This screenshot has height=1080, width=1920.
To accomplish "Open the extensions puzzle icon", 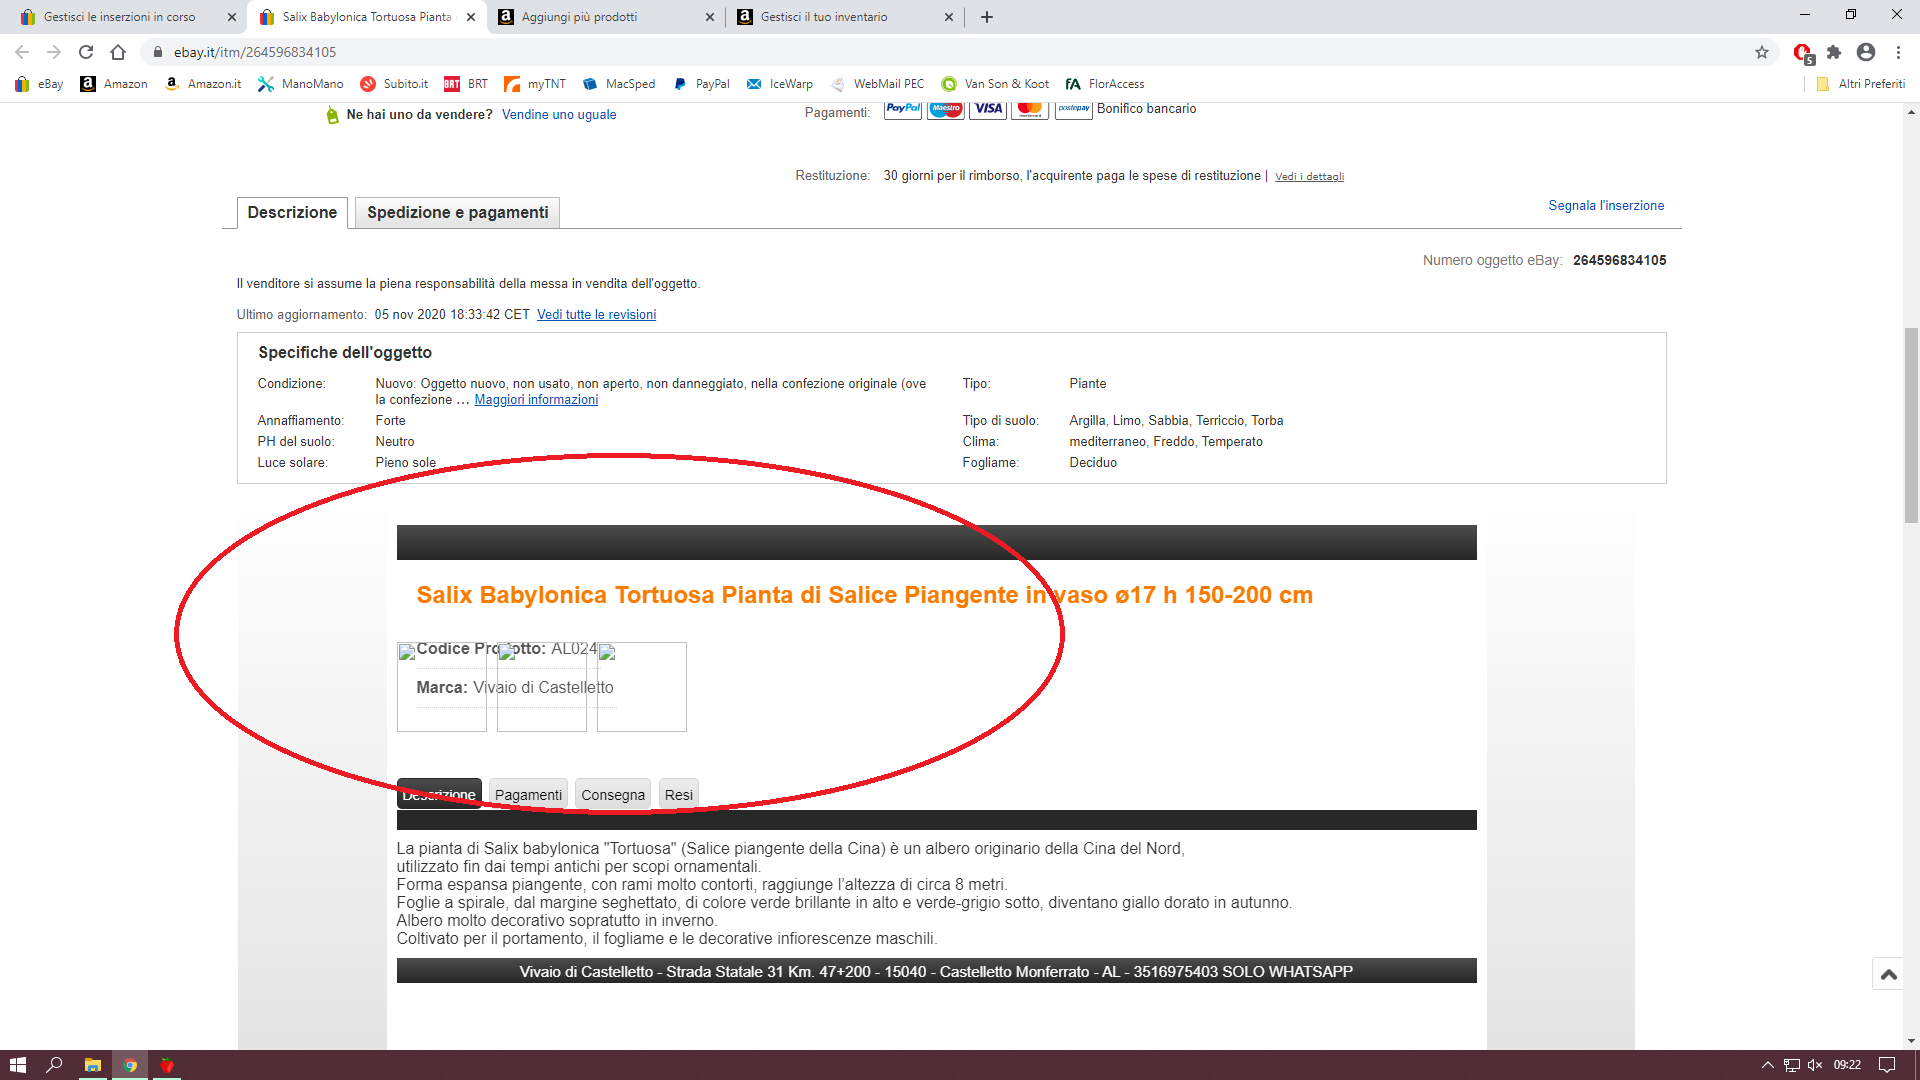I will click(1834, 52).
